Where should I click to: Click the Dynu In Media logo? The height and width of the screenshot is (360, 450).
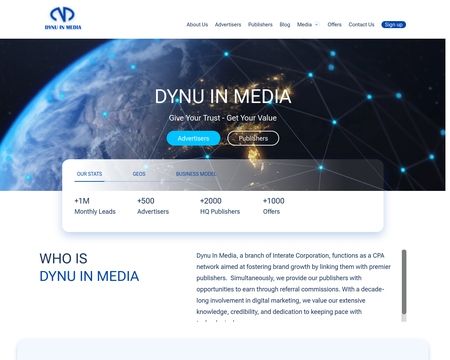coord(63,19)
